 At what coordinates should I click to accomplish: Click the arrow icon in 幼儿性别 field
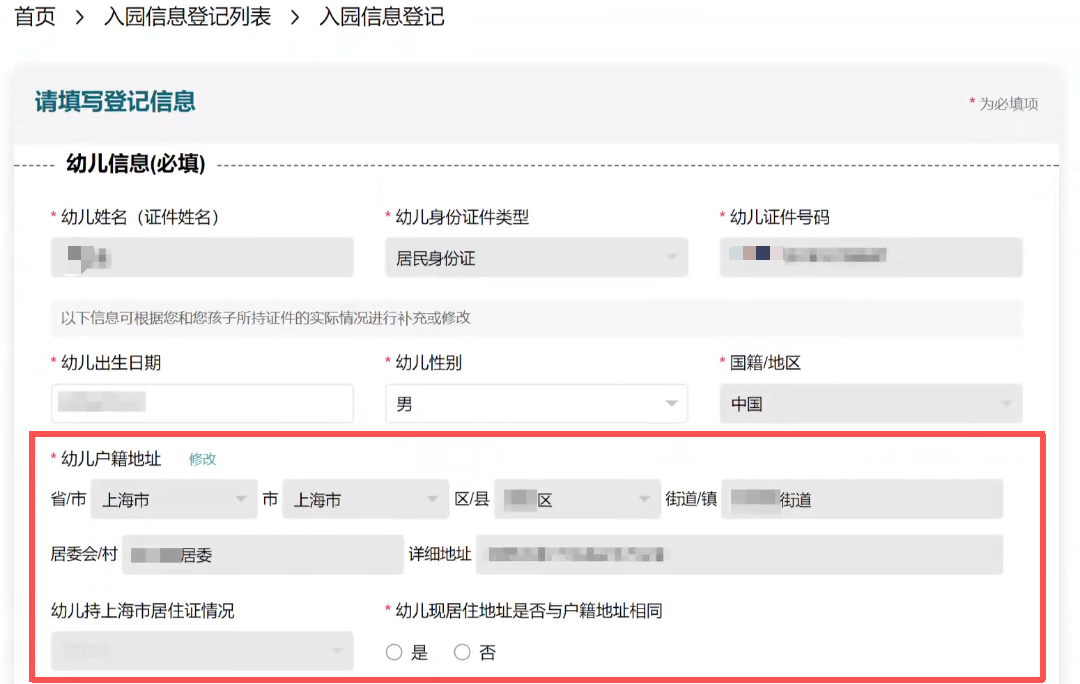coord(671,404)
